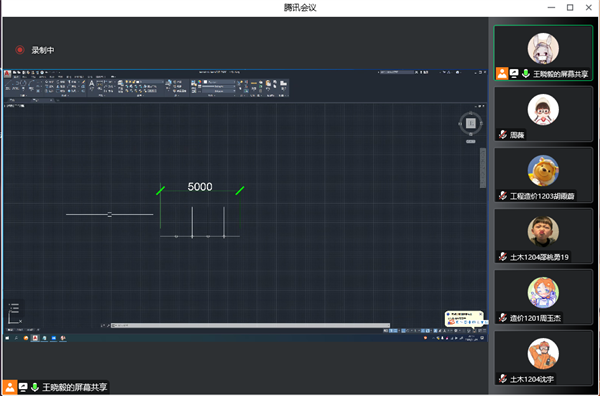Click the new drawing tab plus button
Image resolution: width=600 pixels, height=396 pixels.
coord(57,100)
